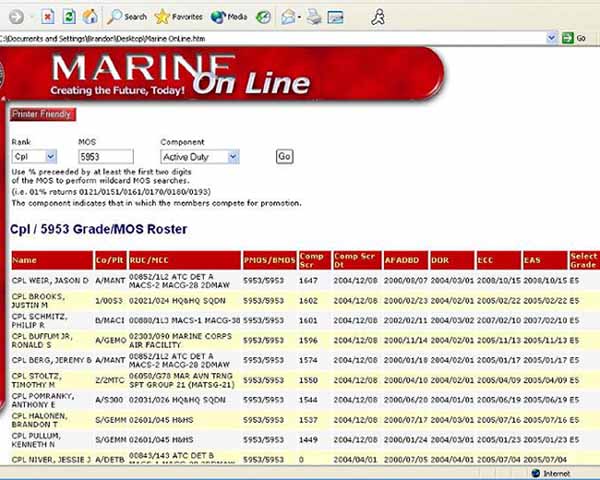
Task: Open the Media pane from toolbar
Action: 229,17
